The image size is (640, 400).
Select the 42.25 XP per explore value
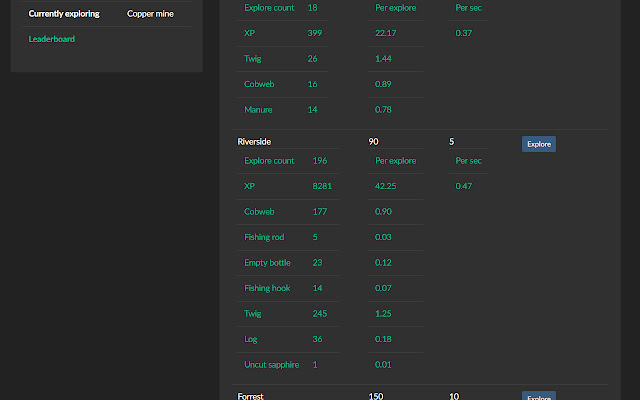click(386, 186)
